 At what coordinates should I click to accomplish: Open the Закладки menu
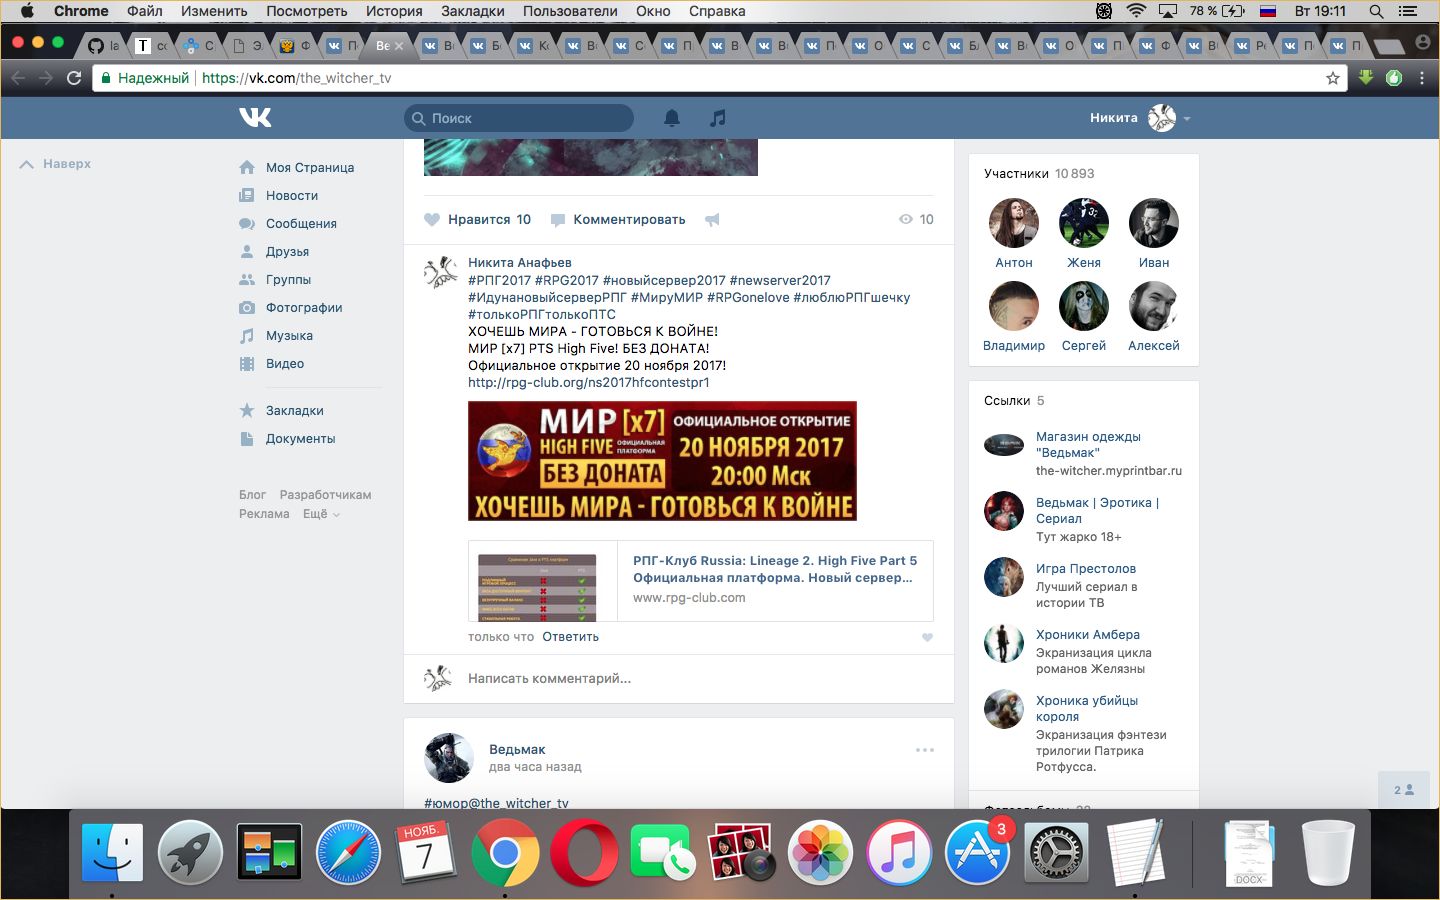click(x=473, y=11)
